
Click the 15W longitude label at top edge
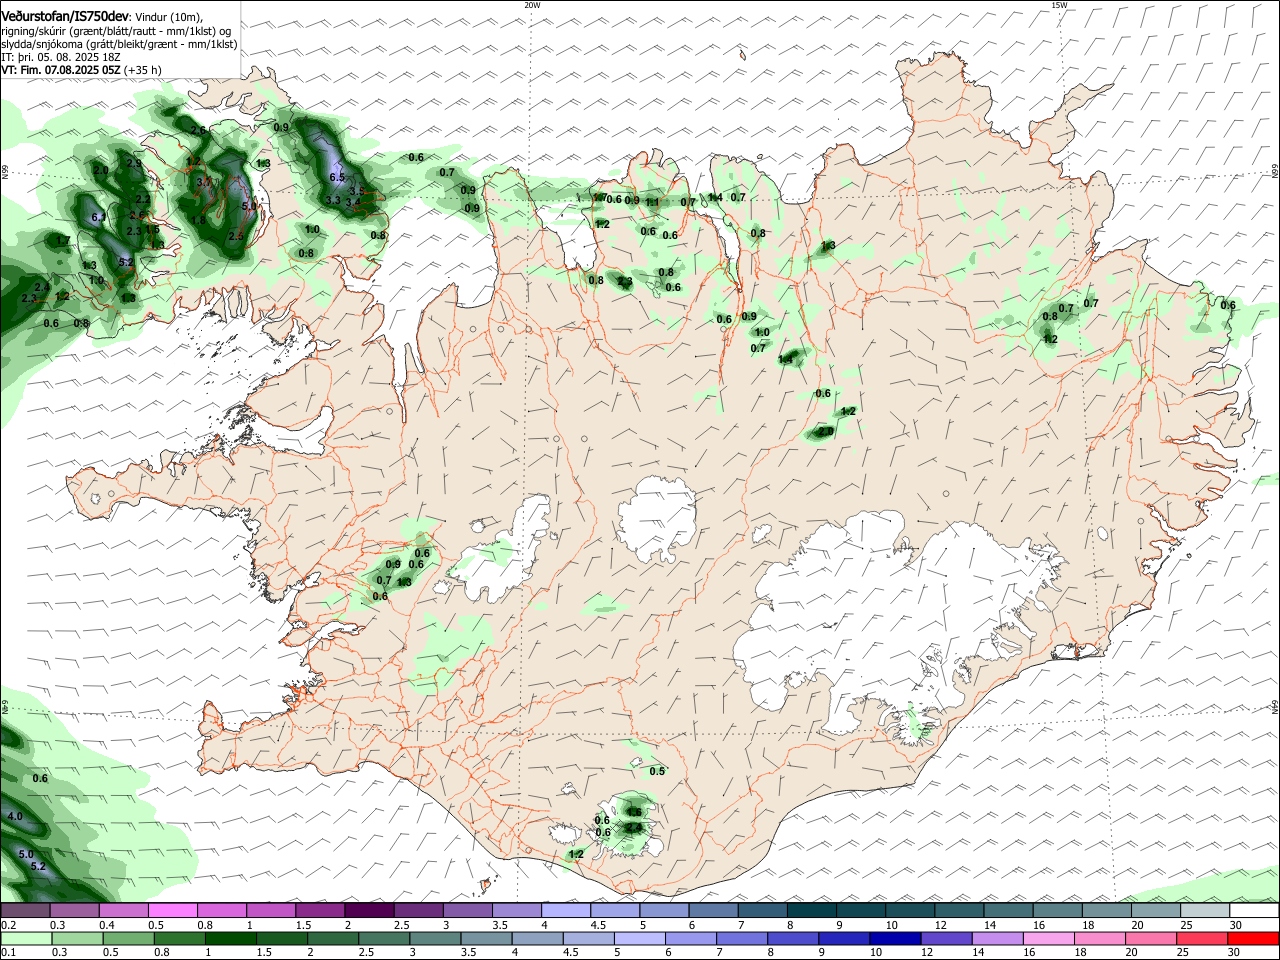[1059, 5]
